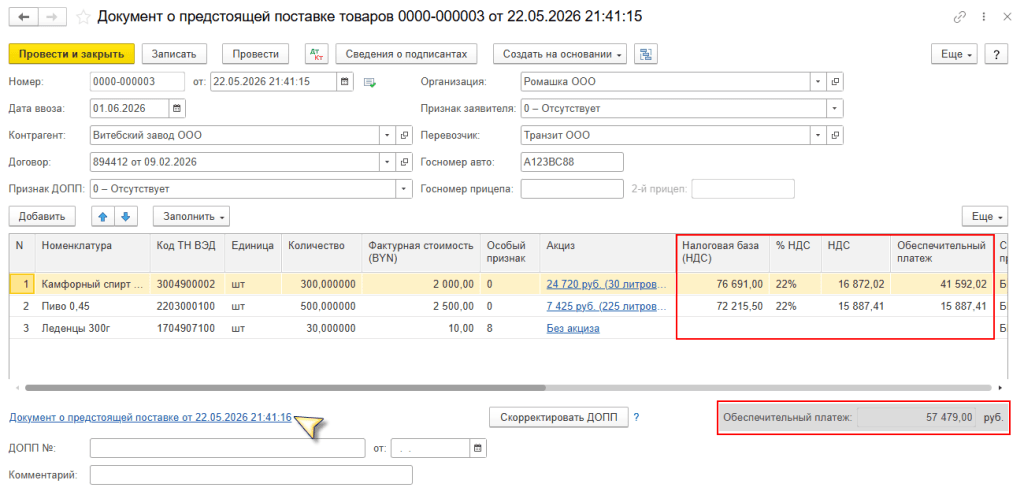
Task: Expand the Организация dropdown
Action: click(x=819, y=82)
